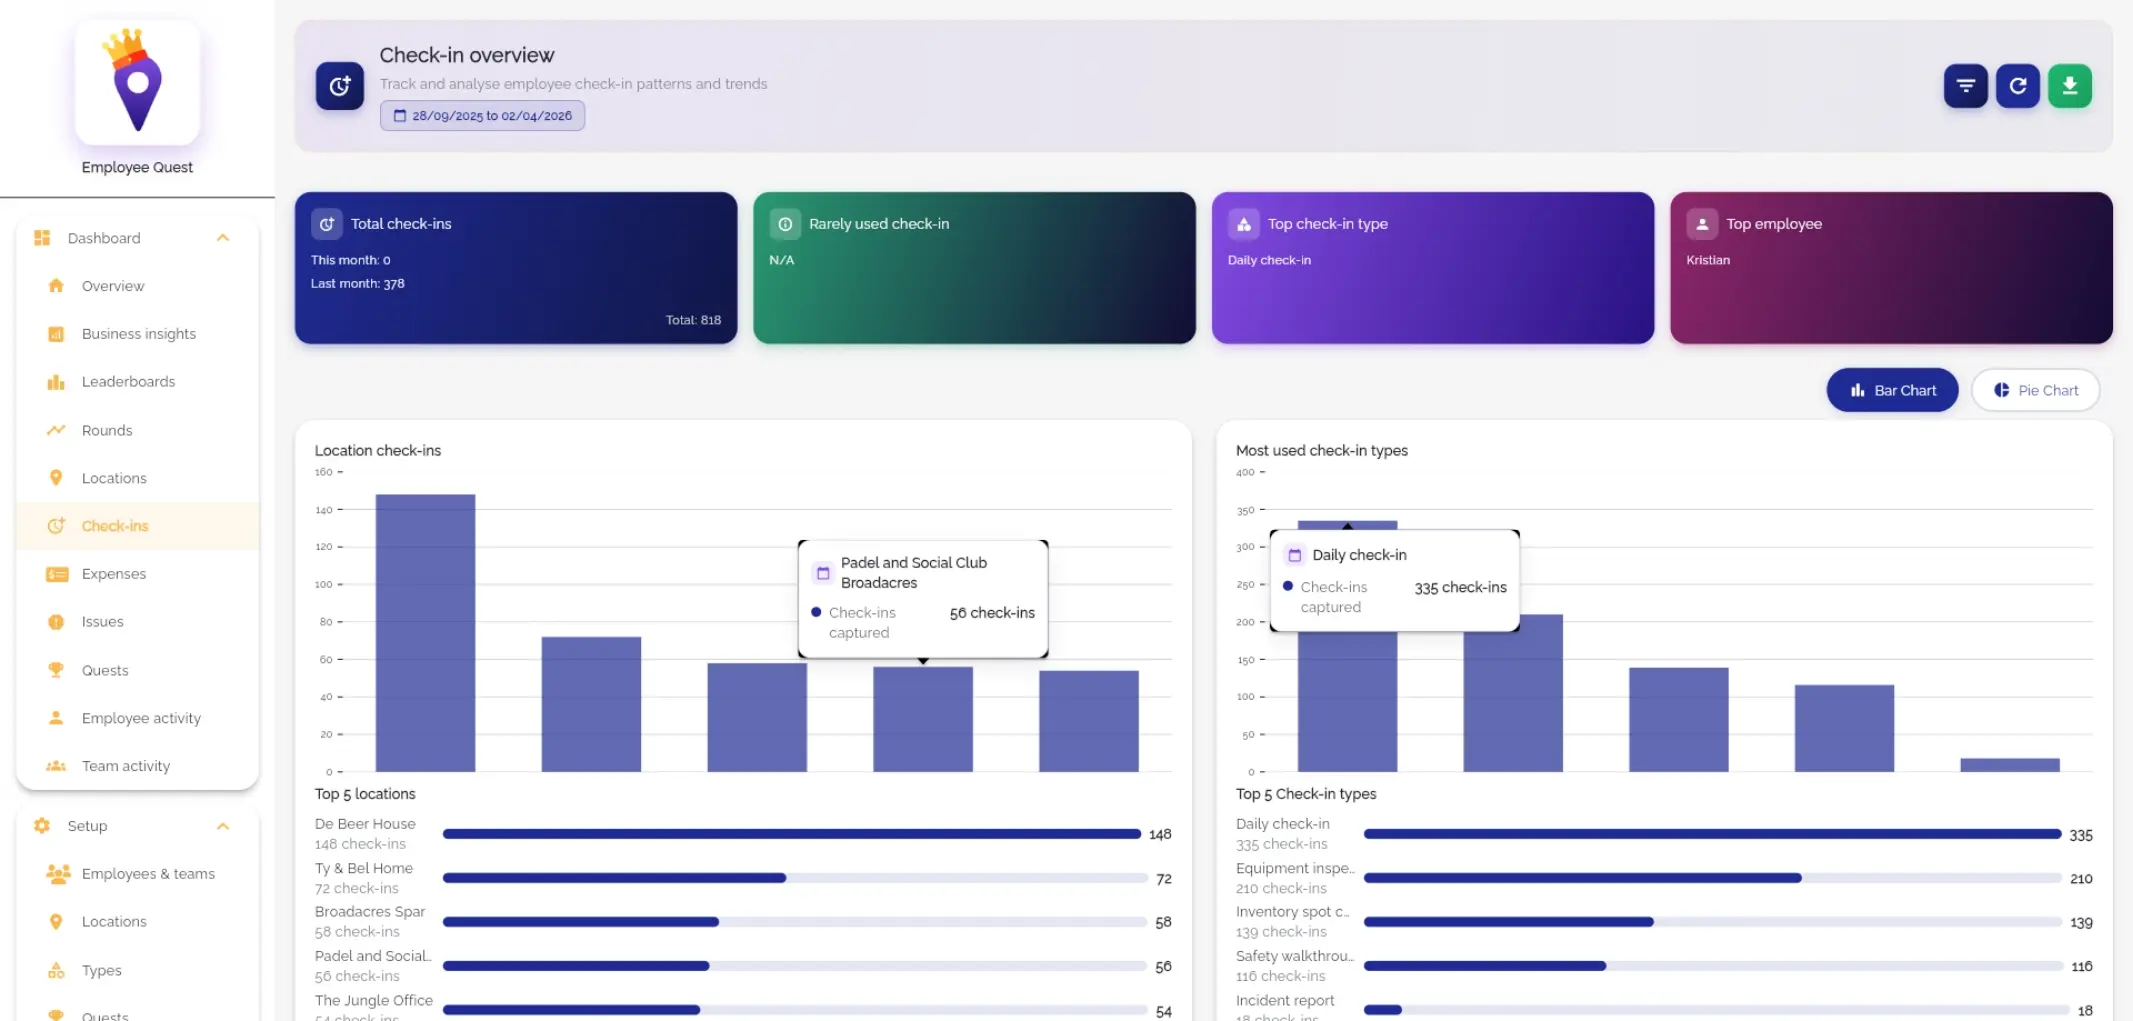Open Employees & teams under Setup
This screenshot has width=2133, height=1021.
pos(148,873)
